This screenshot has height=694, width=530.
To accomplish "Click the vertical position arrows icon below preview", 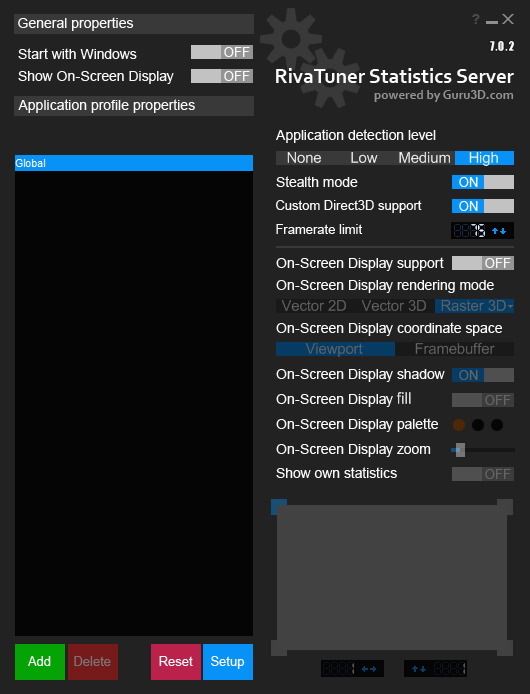I will coord(419,669).
